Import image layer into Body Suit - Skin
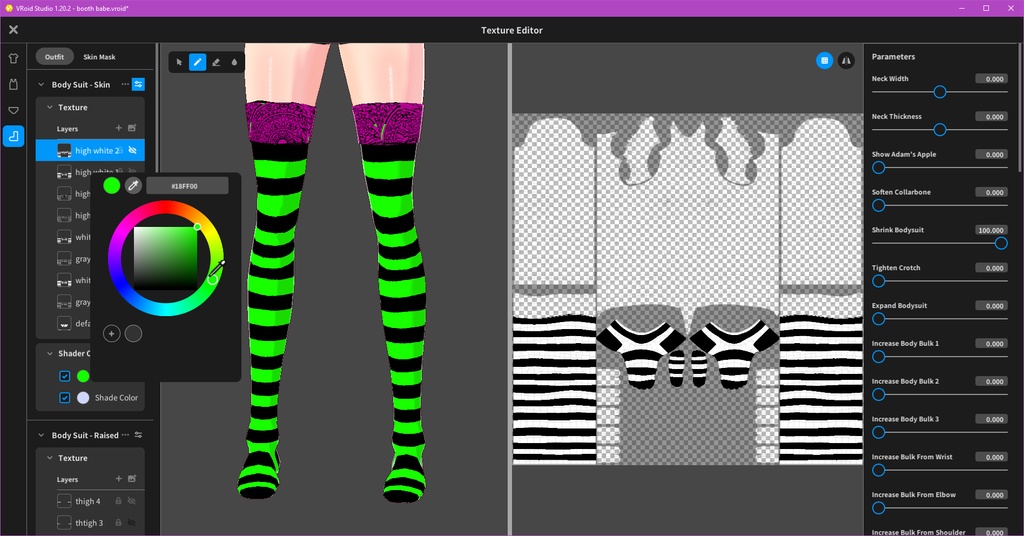 [132, 128]
